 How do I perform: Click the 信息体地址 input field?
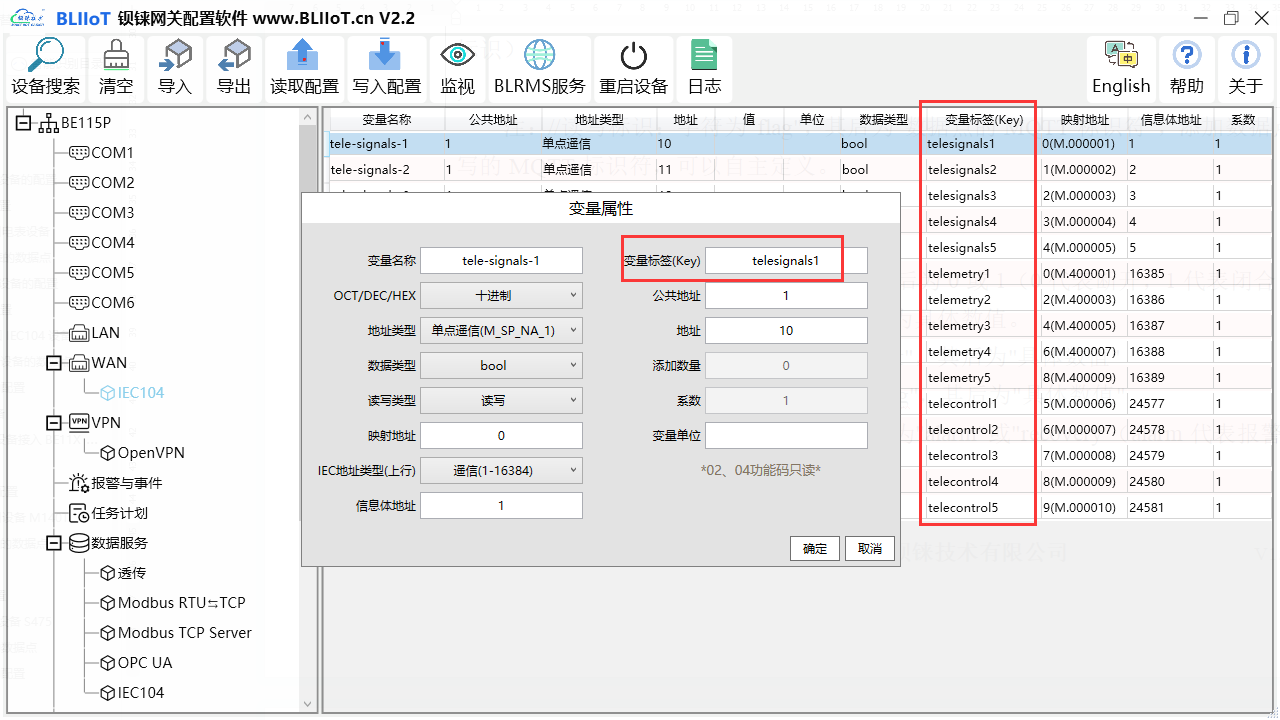click(x=501, y=506)
